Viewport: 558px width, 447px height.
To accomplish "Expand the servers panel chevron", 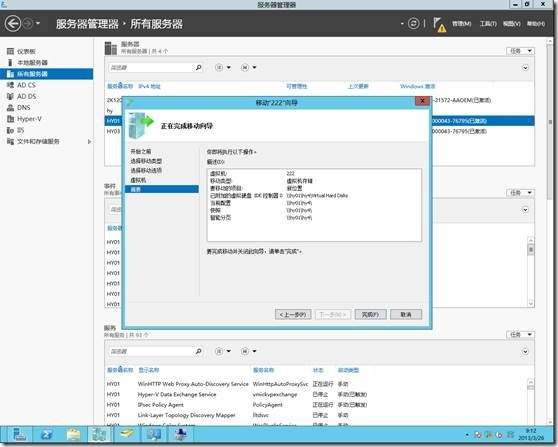I will 525,68.
